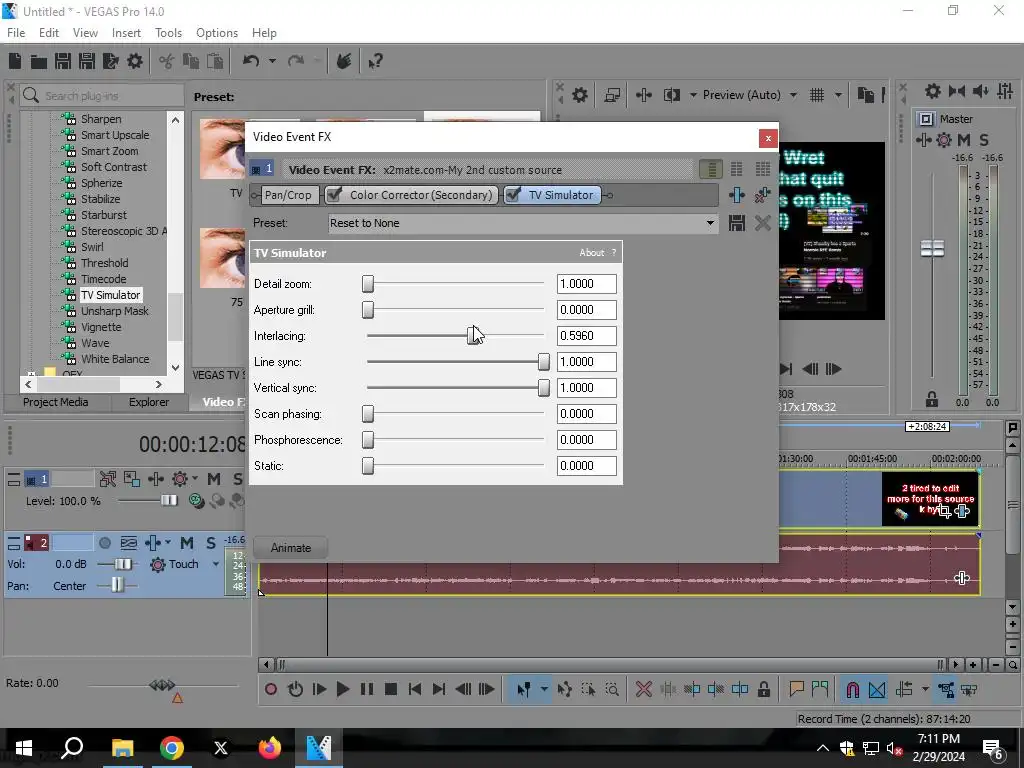Click the Interlacing slider handle

tap(473, 336)
